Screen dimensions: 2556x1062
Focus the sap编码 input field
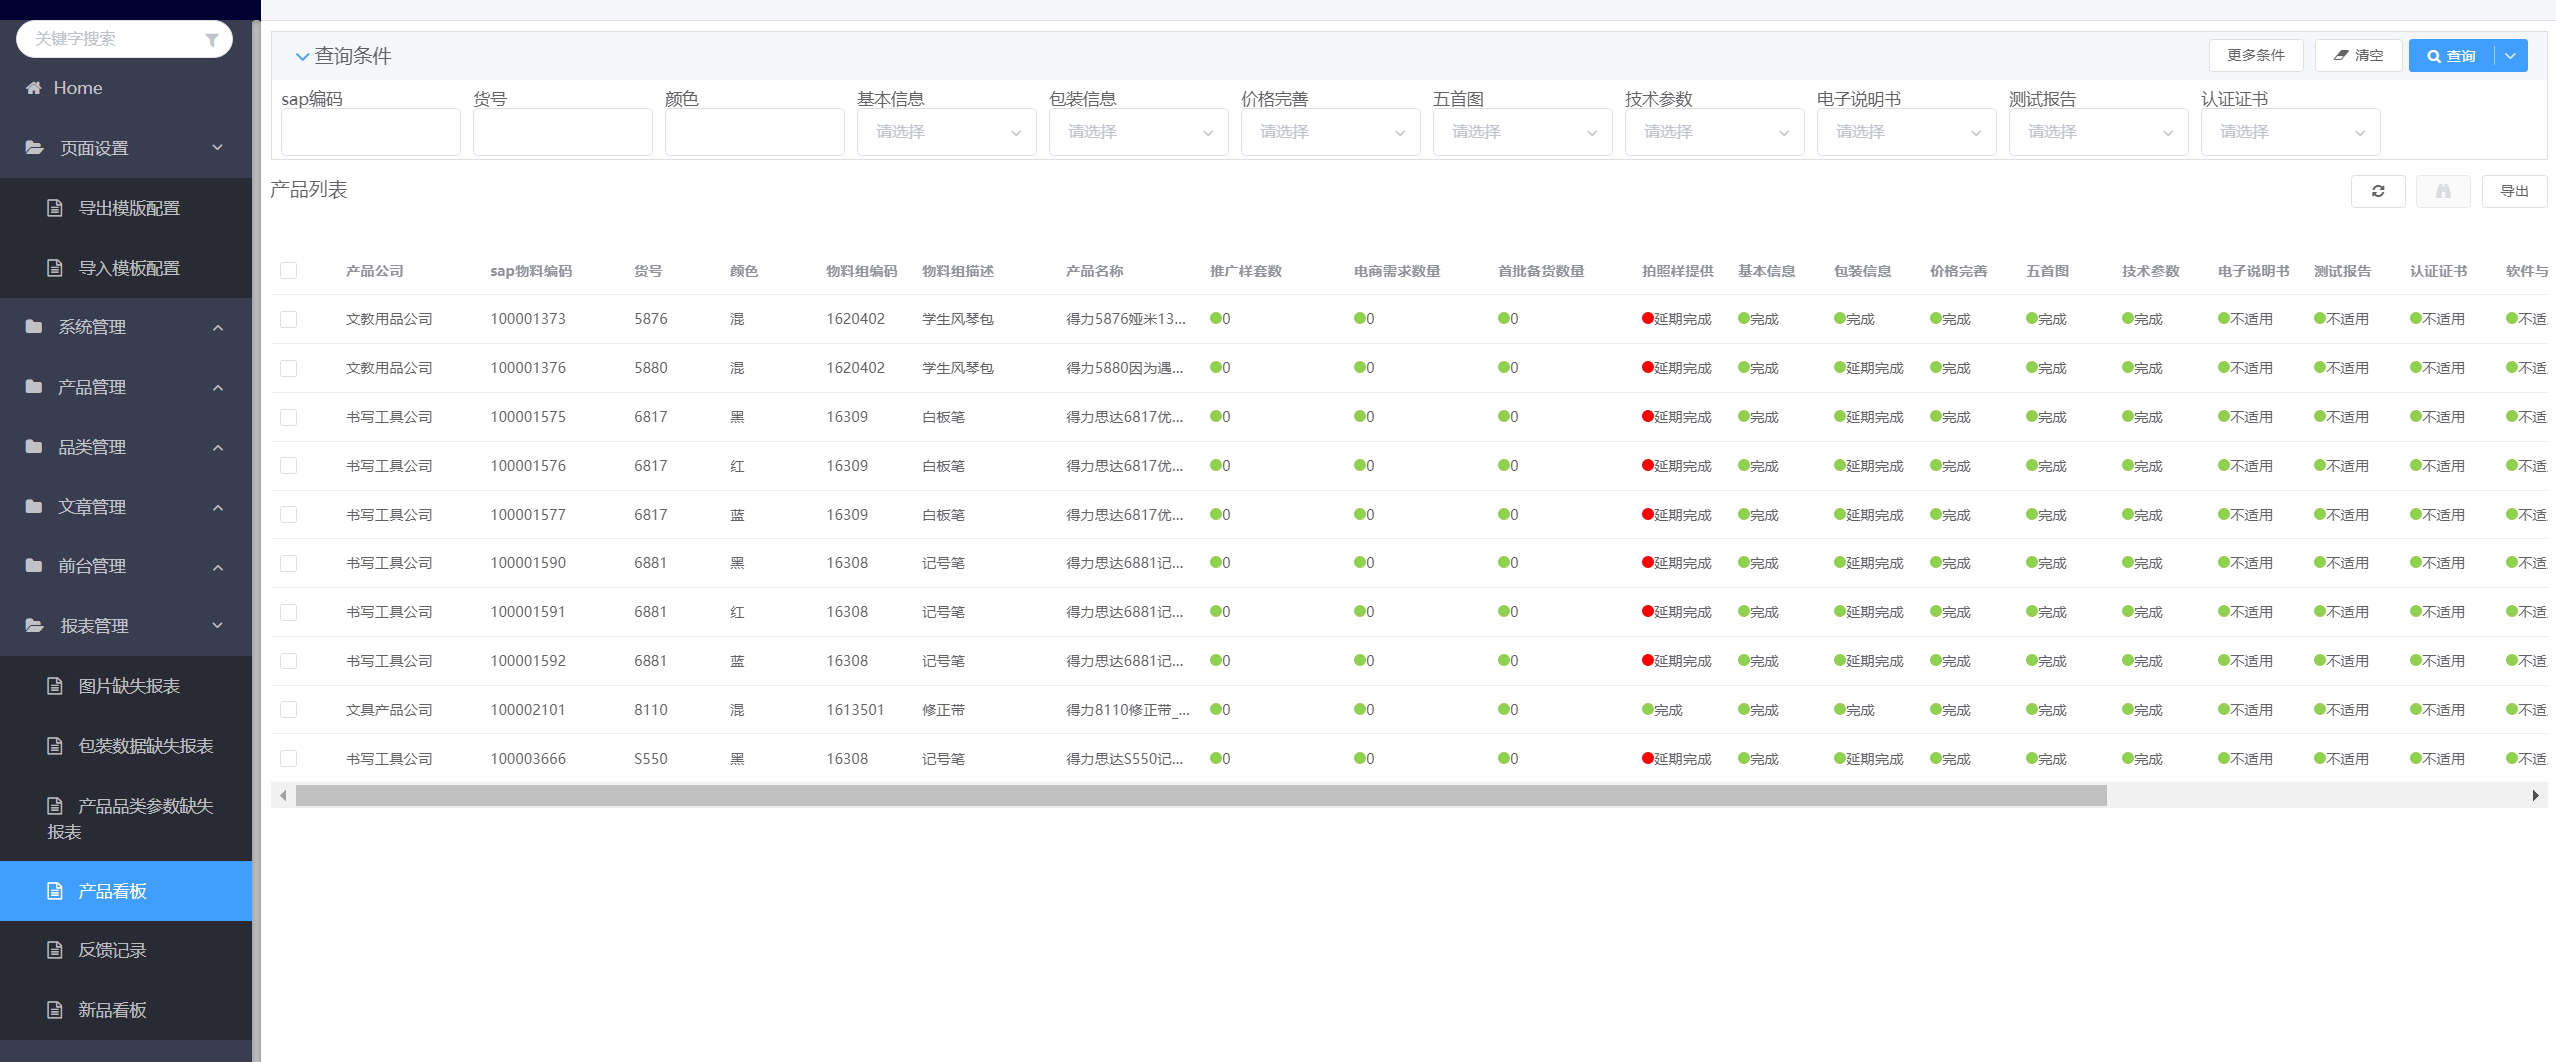pos(371,132)
